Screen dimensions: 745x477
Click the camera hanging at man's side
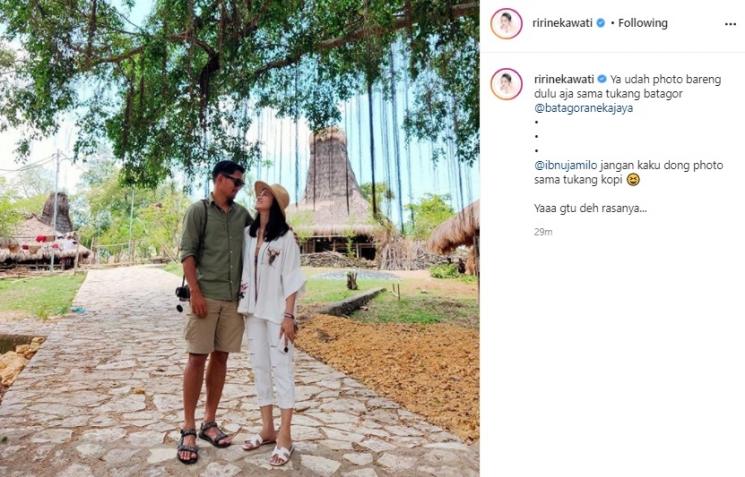tap(182, 295)
